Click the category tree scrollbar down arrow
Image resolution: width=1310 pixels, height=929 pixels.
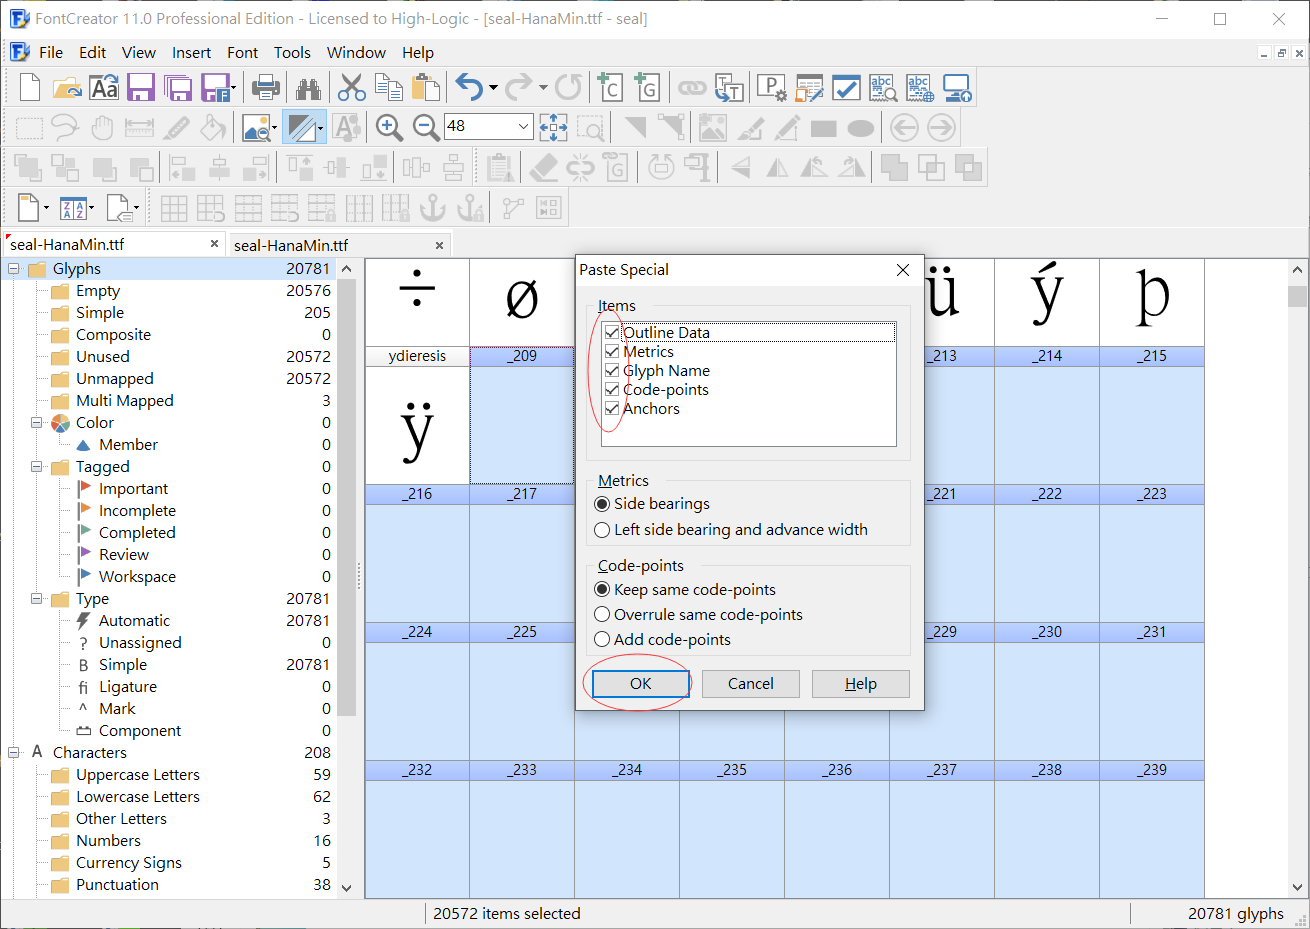pyautogui.click(x=347, y=887)
